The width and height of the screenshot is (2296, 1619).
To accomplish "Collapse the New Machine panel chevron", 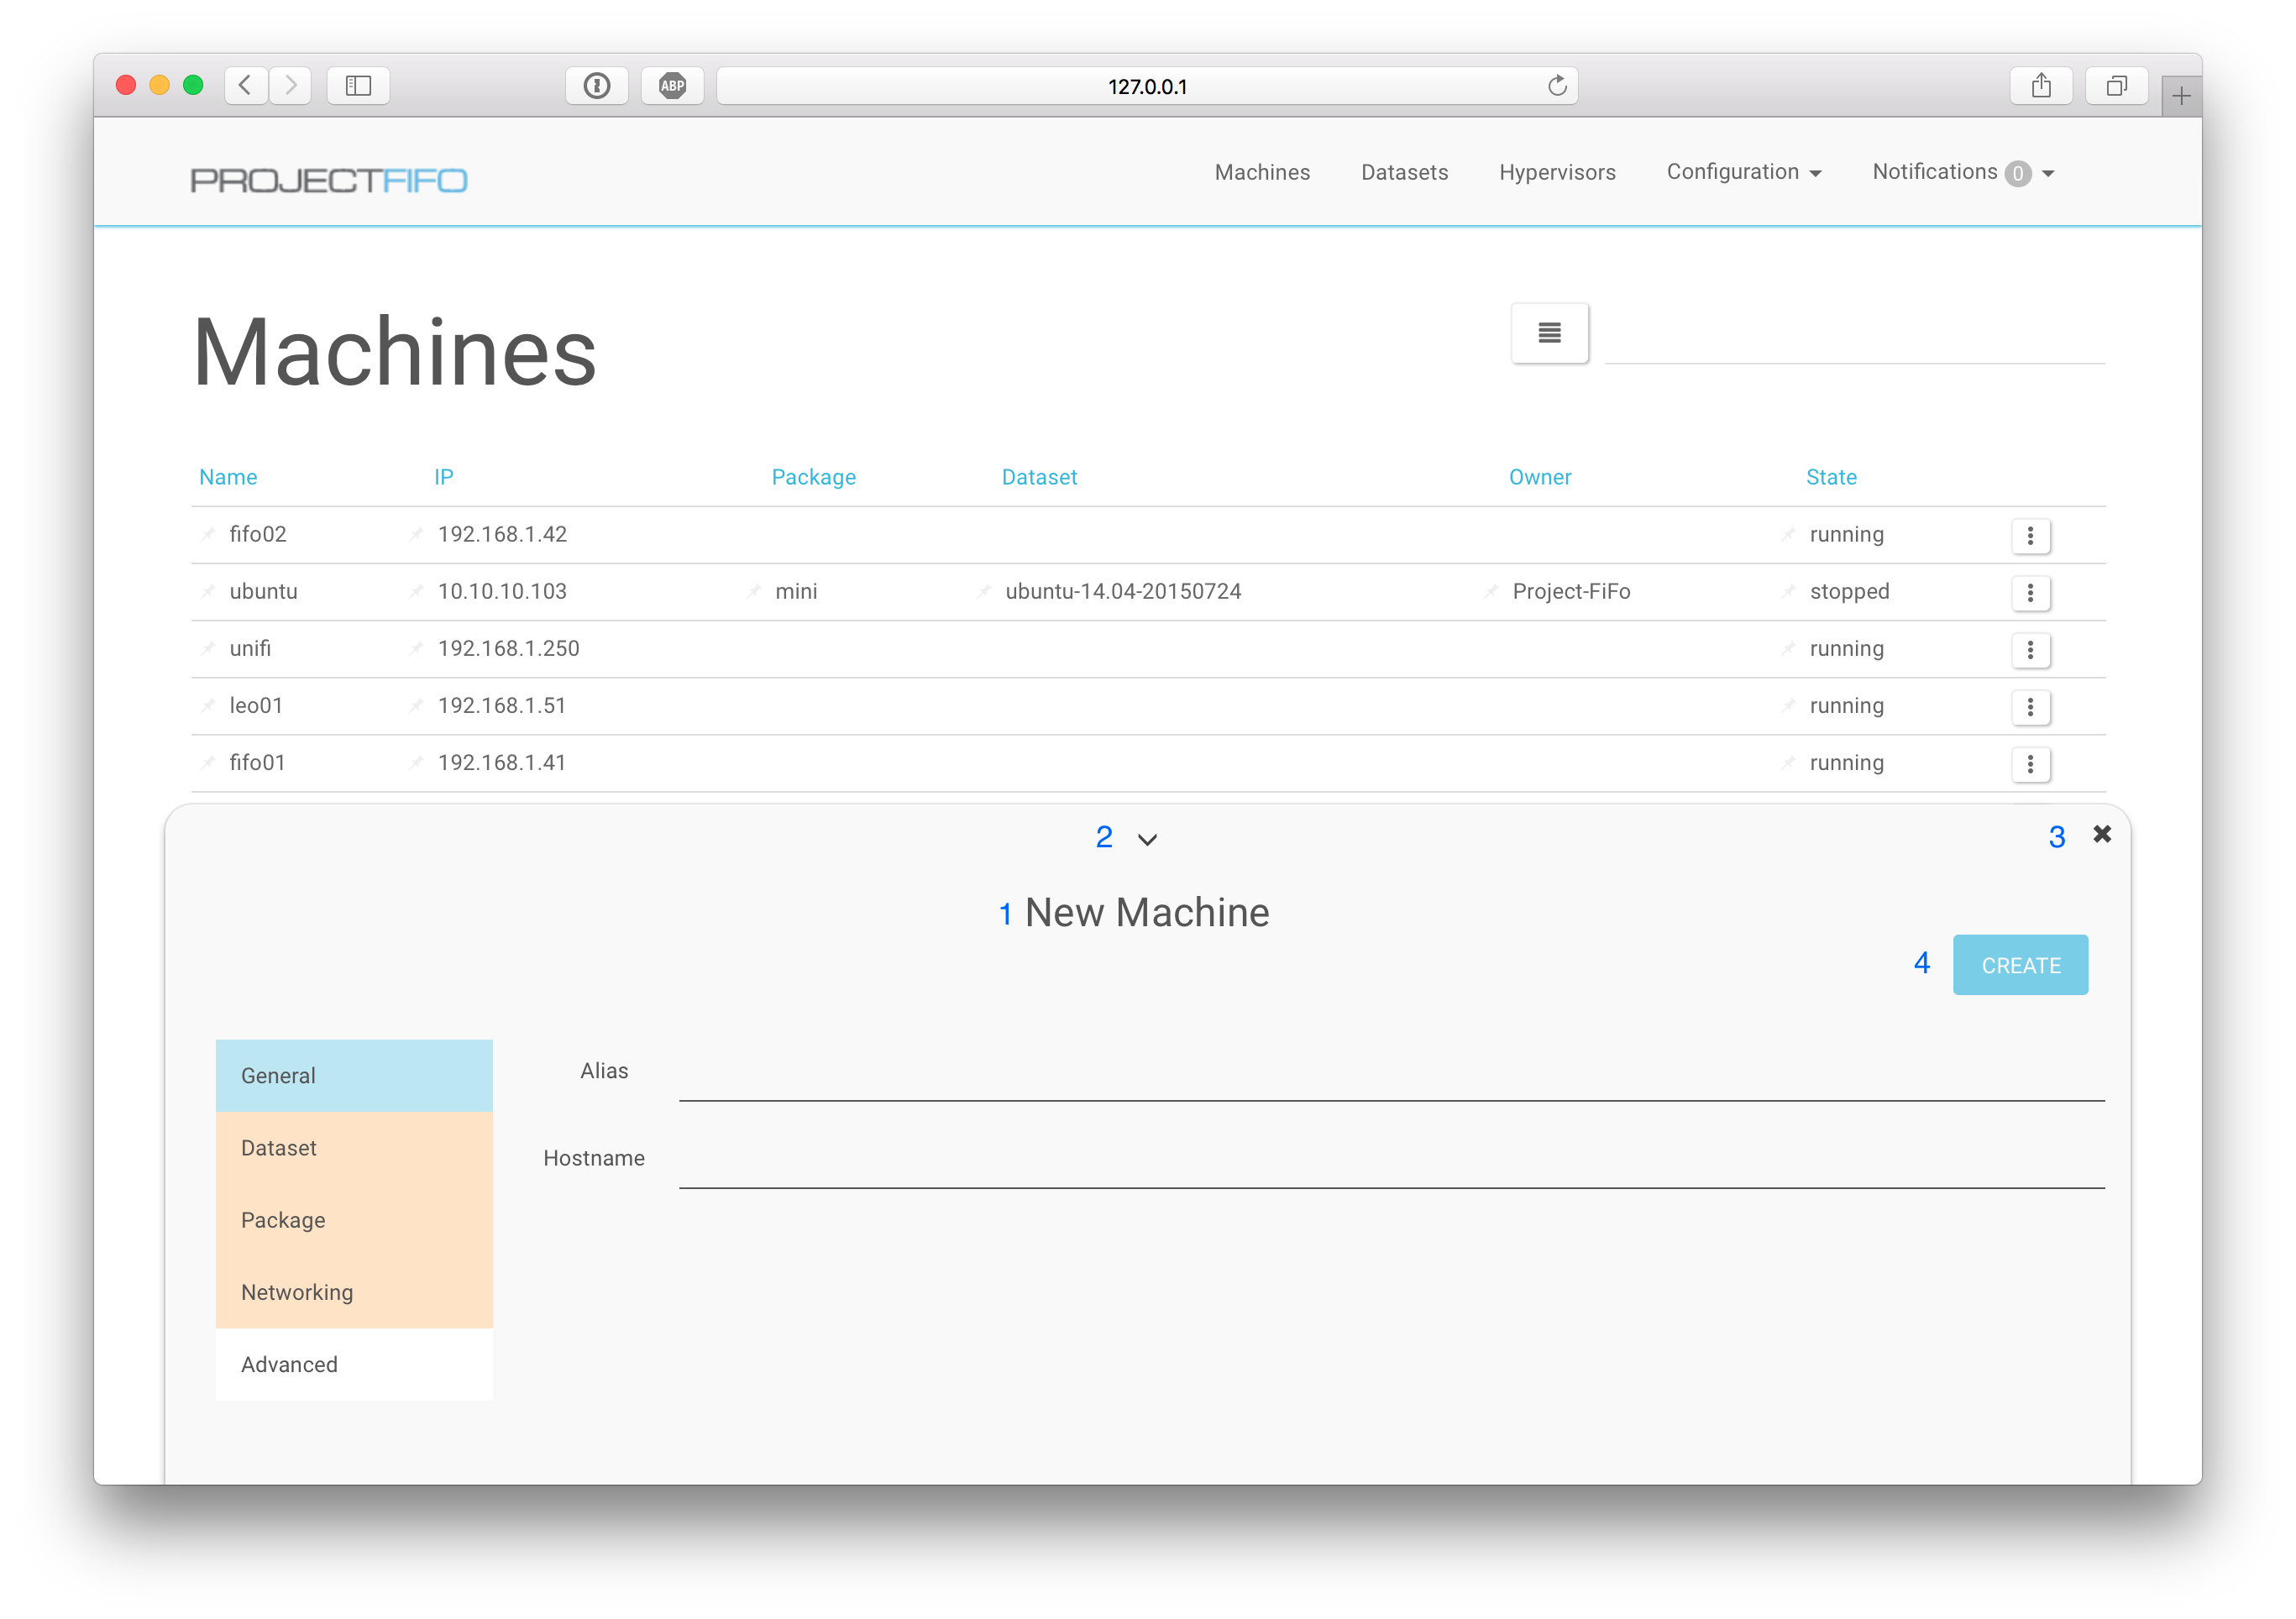I will tap(1147, 839).
